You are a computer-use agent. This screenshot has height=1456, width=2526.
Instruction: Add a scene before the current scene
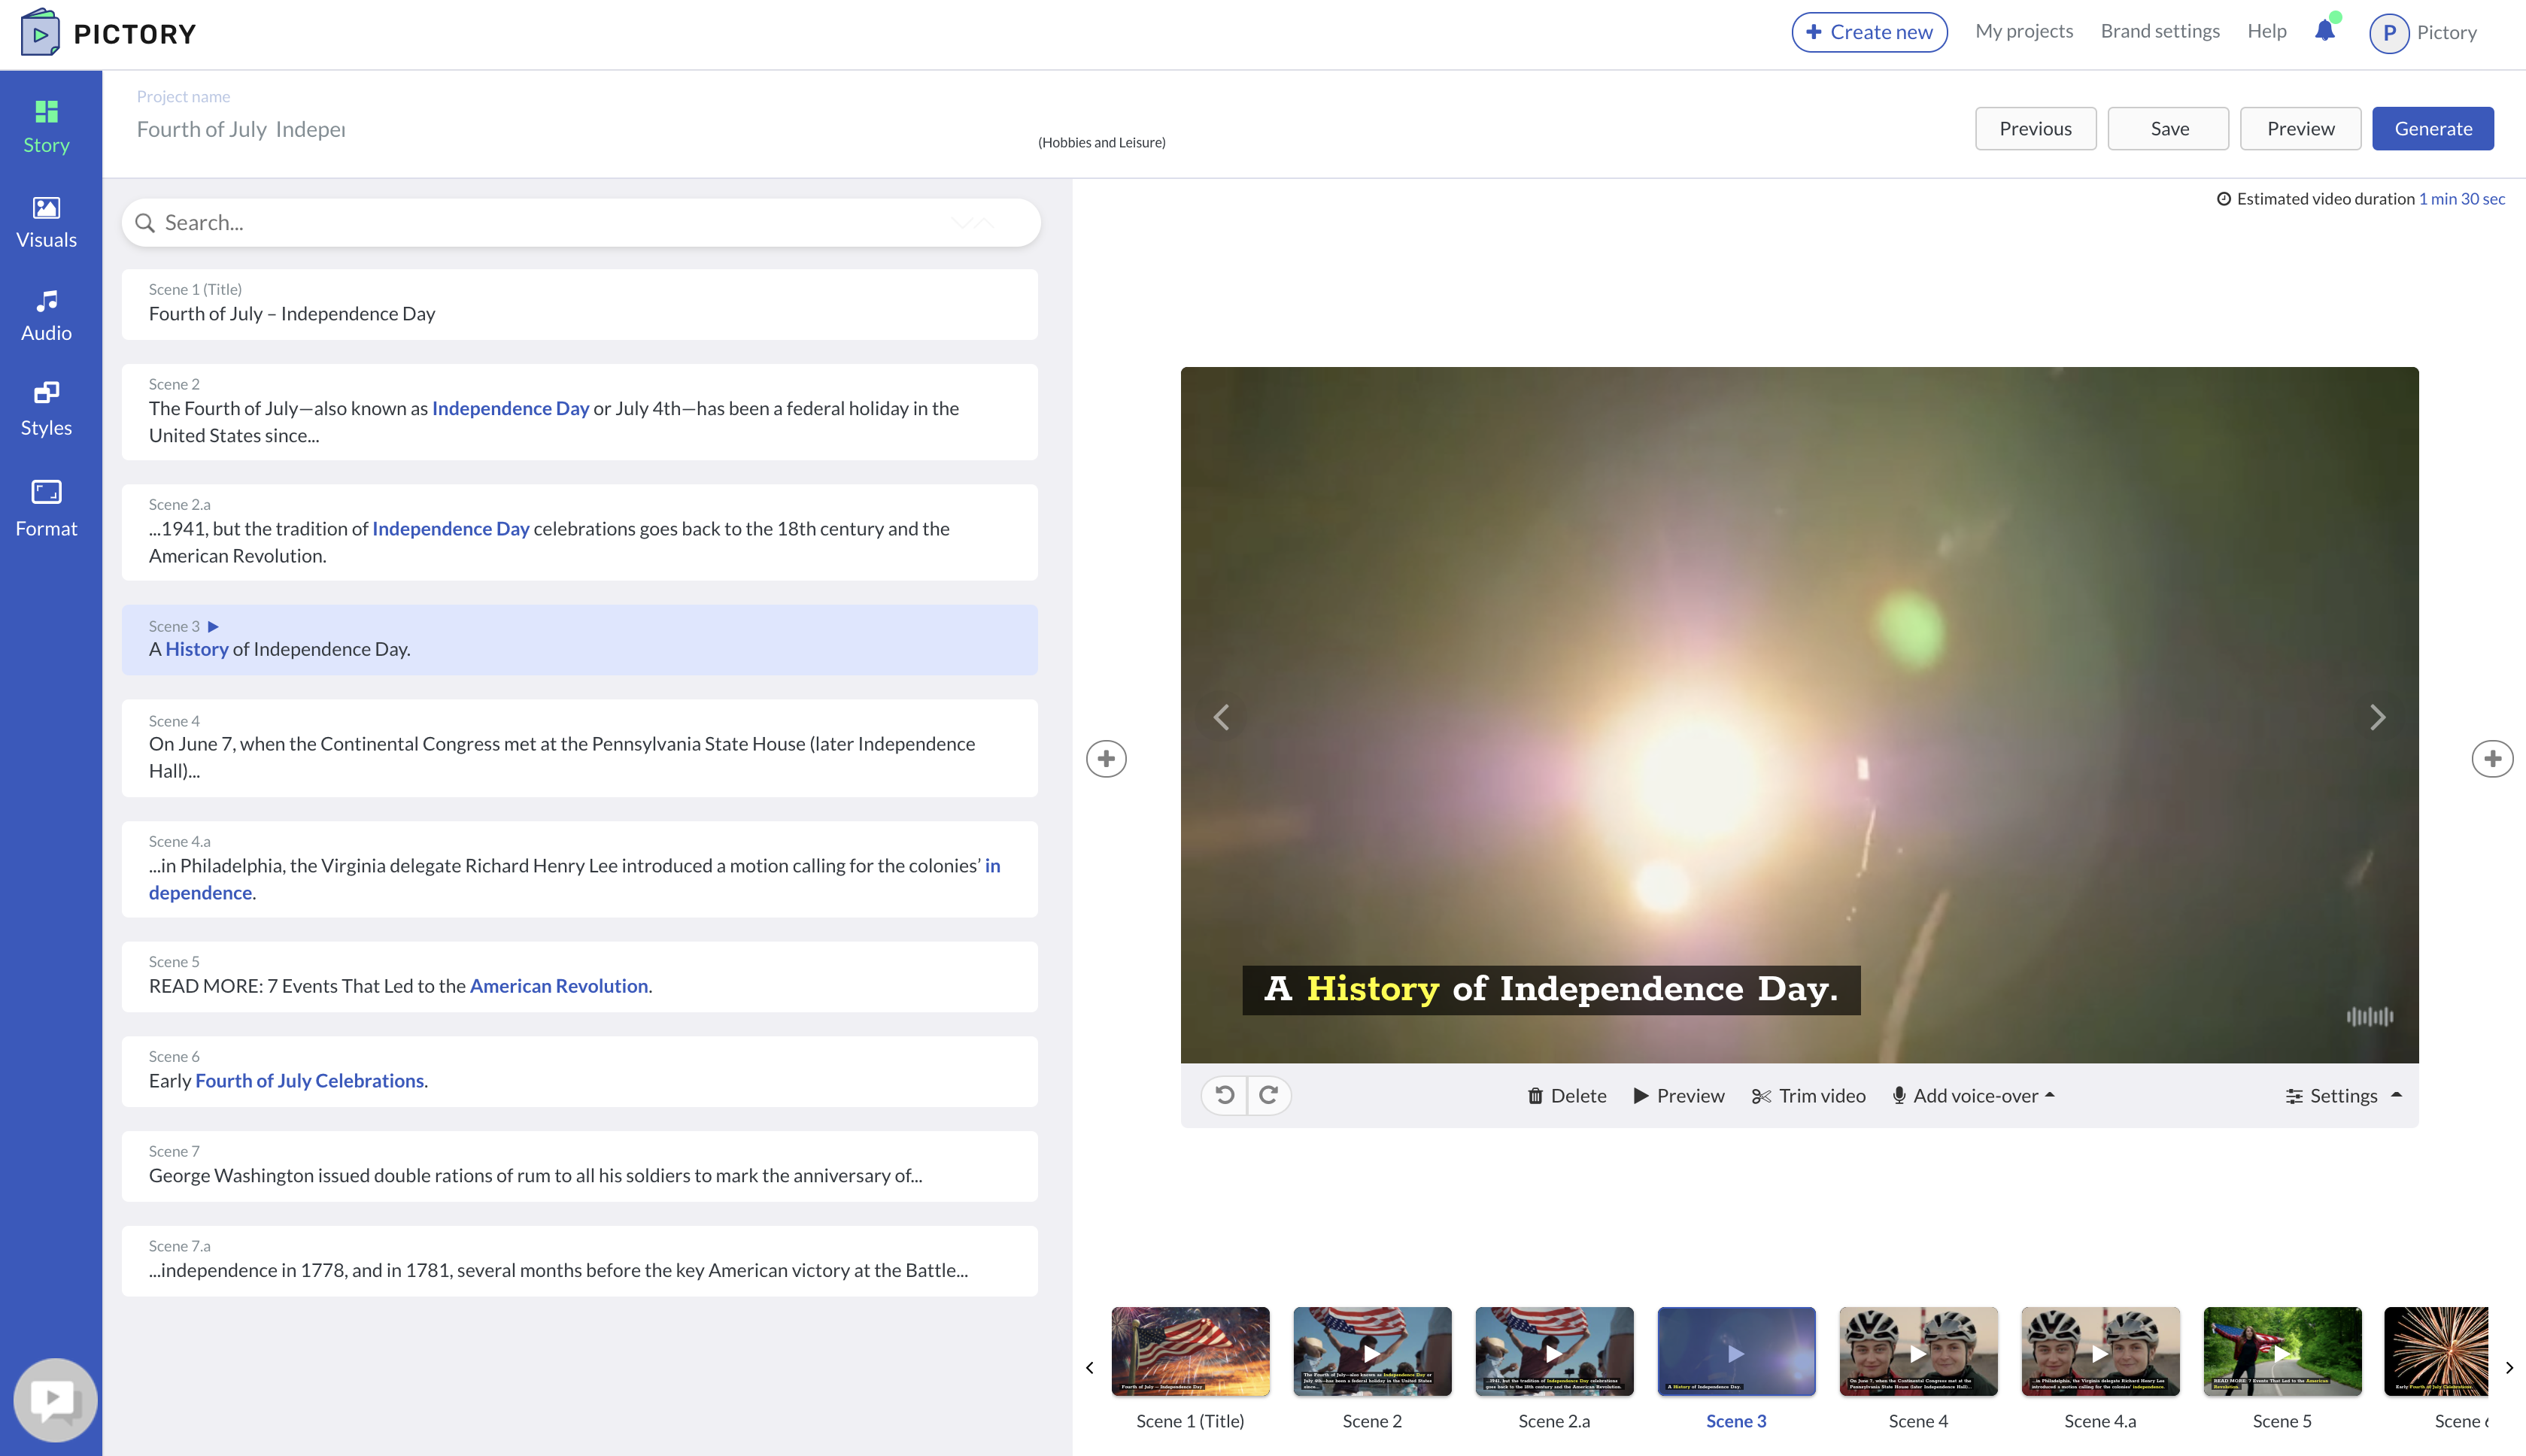[x=1106, y=759]
